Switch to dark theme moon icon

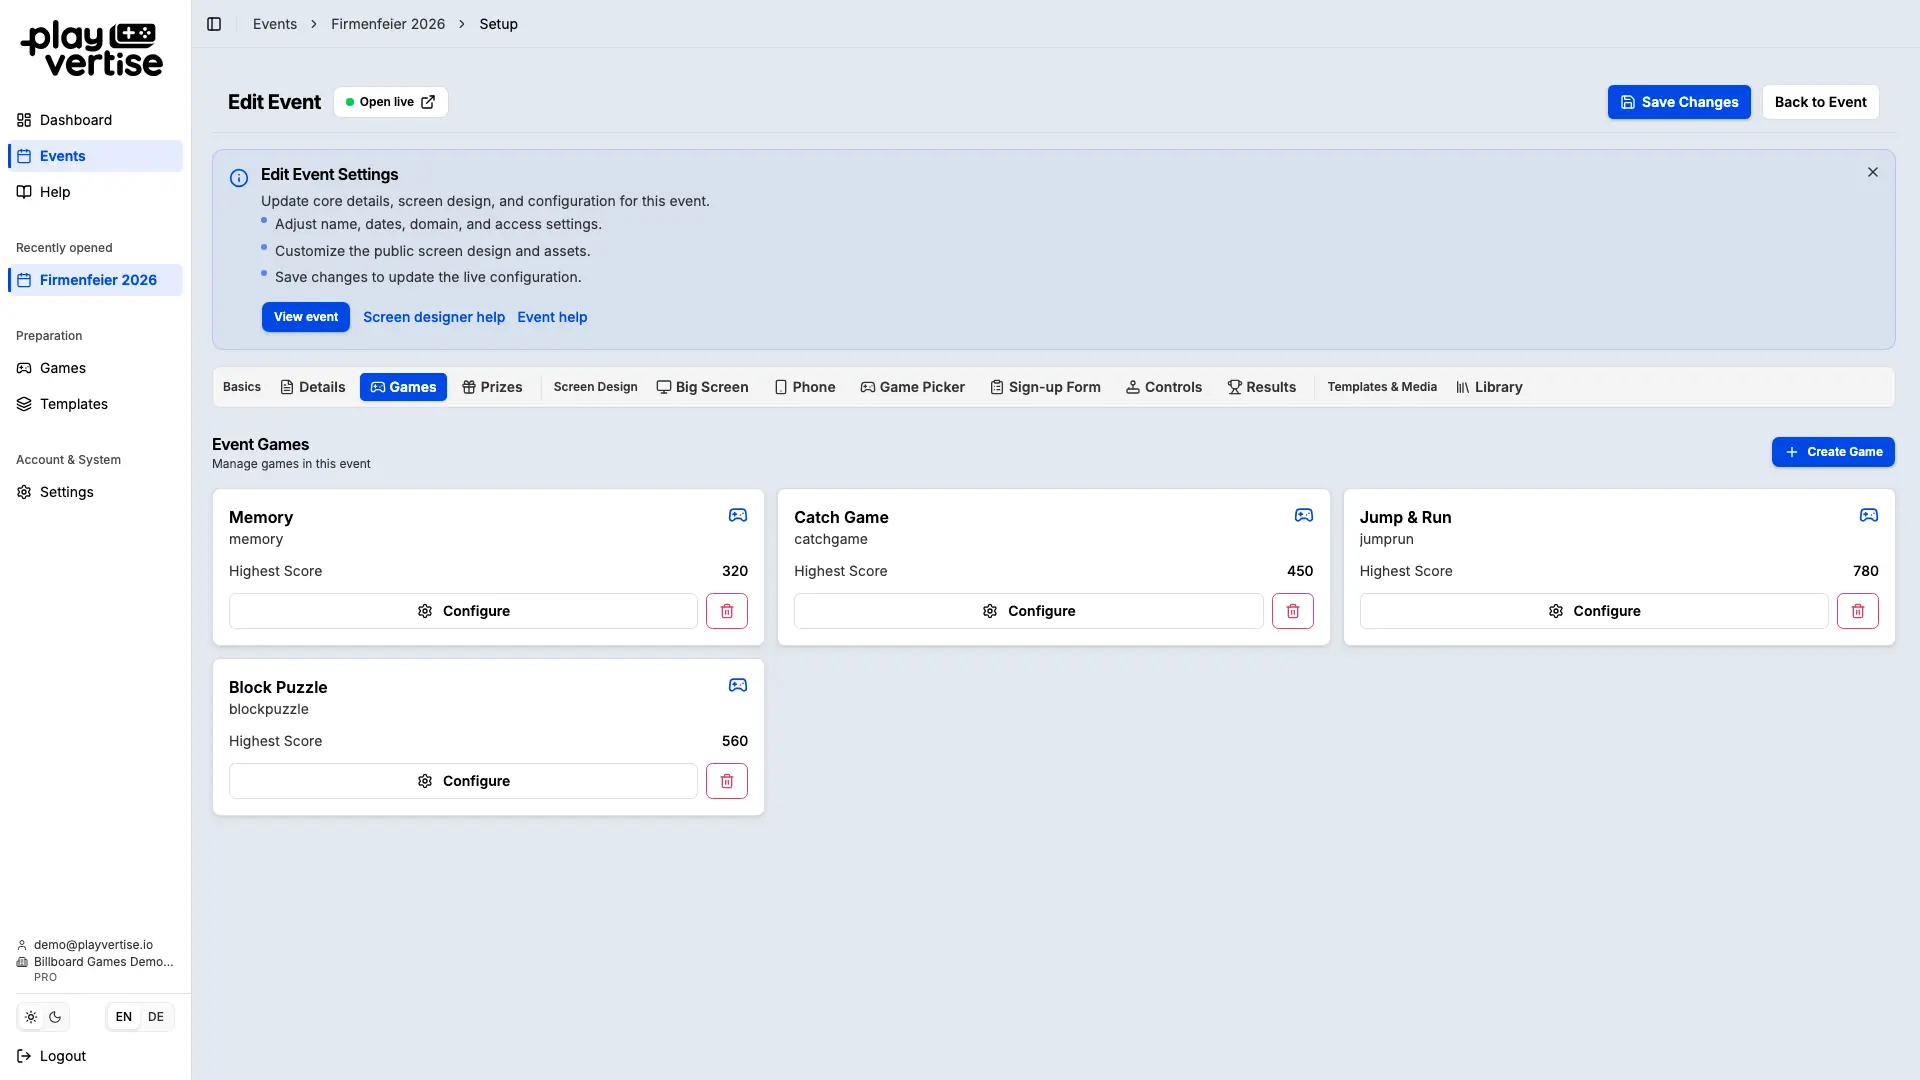pyautogui.click(x=55, y=1017)
